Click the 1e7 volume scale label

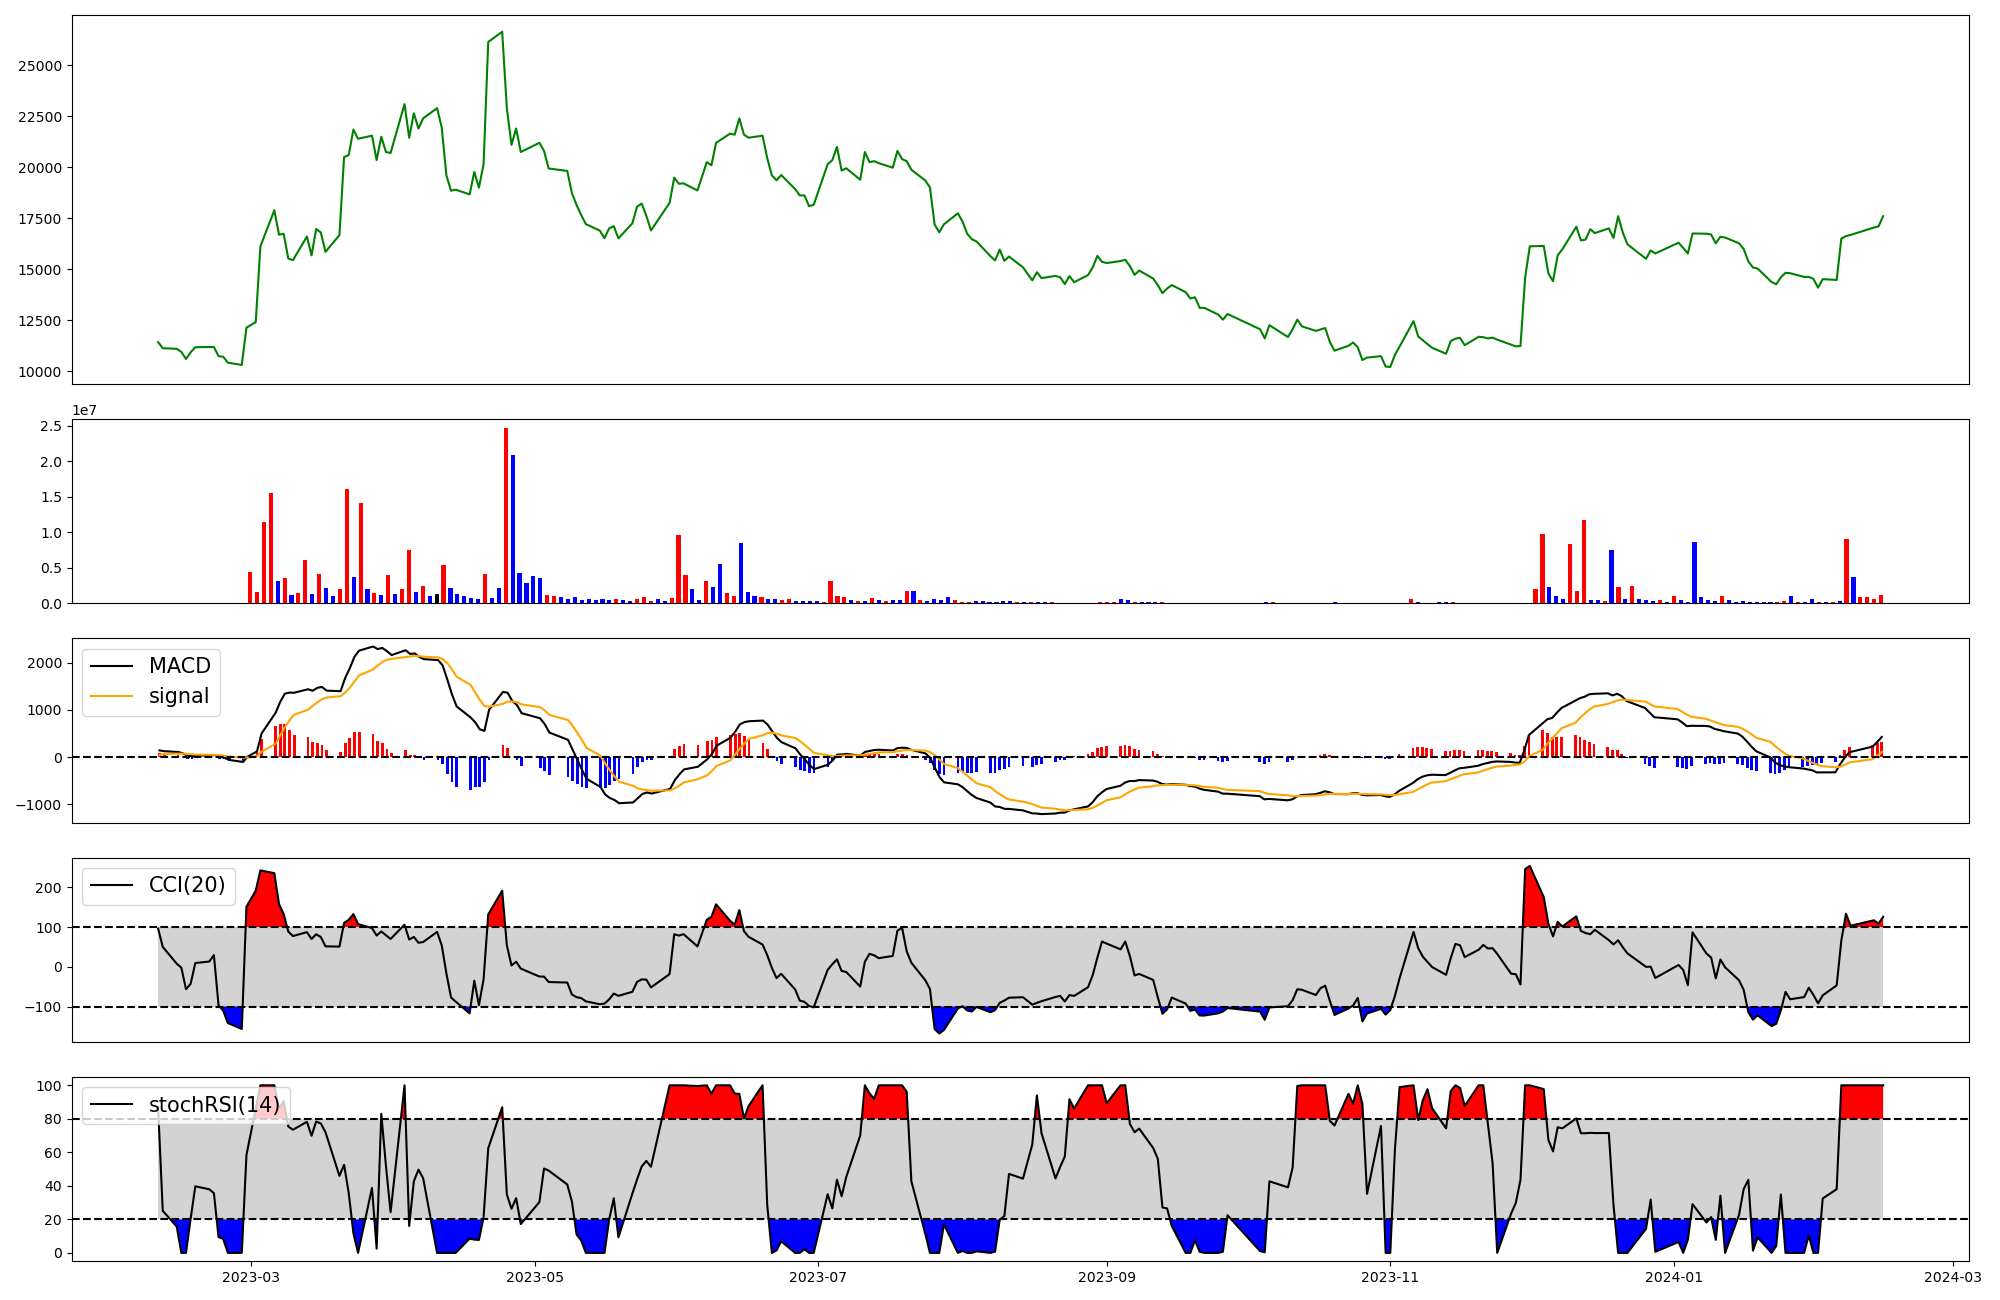tap(84, 410)
